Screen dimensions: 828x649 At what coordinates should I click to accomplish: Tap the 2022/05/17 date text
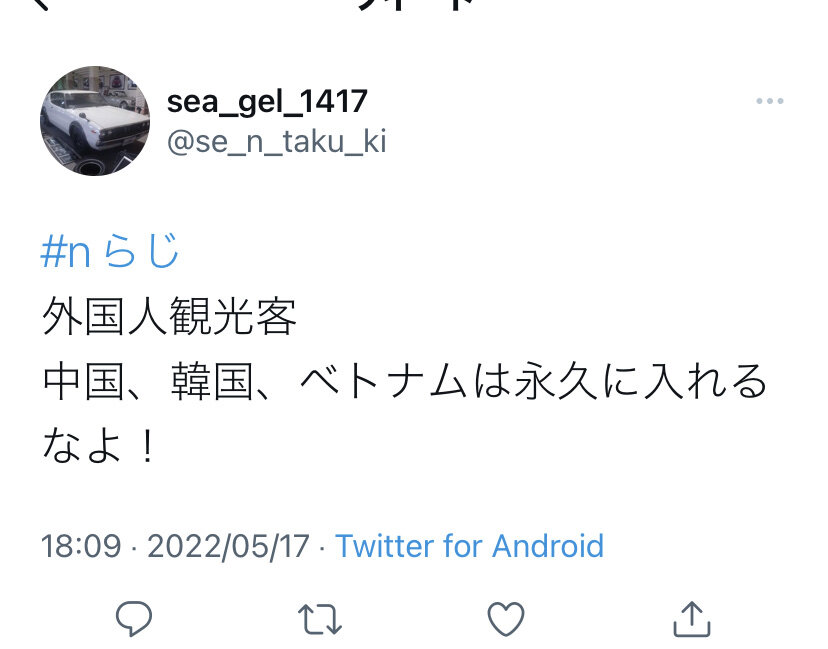(228, 546)
